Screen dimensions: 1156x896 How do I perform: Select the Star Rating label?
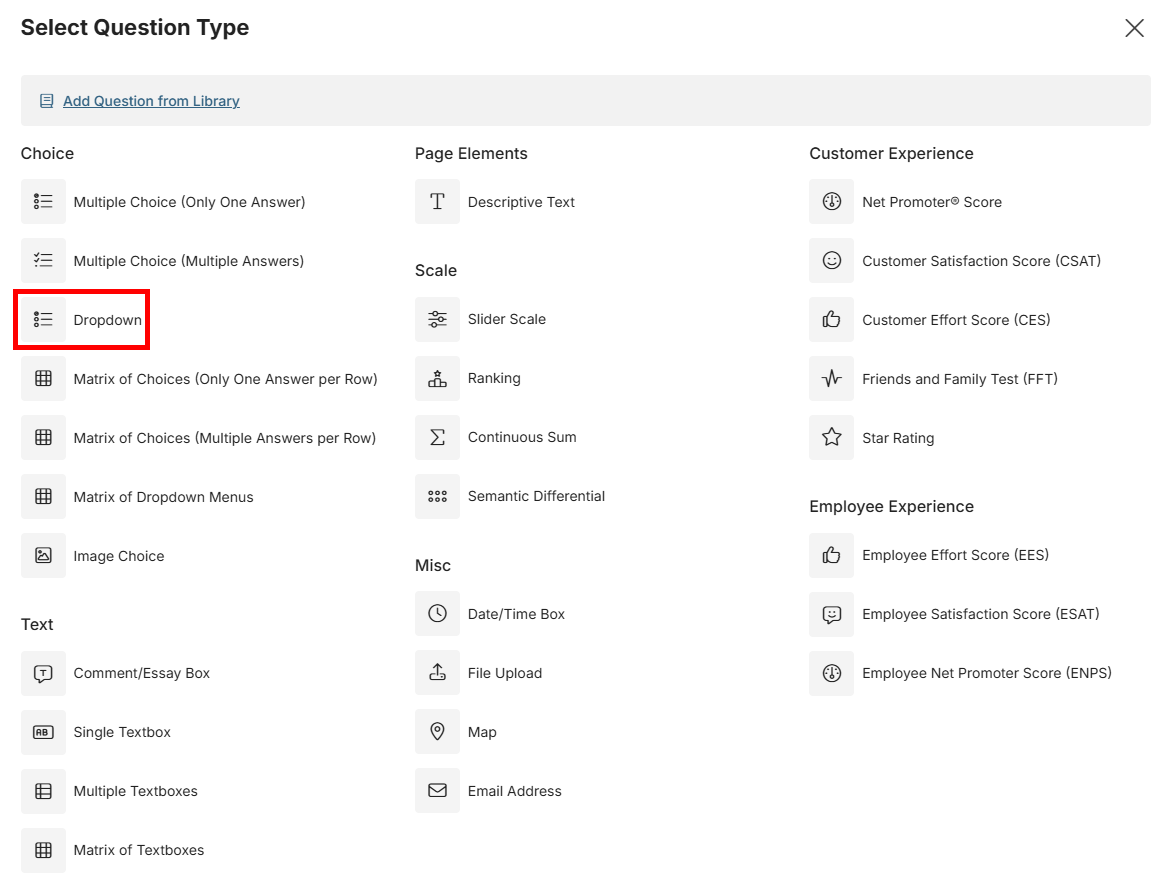[898, 438]
